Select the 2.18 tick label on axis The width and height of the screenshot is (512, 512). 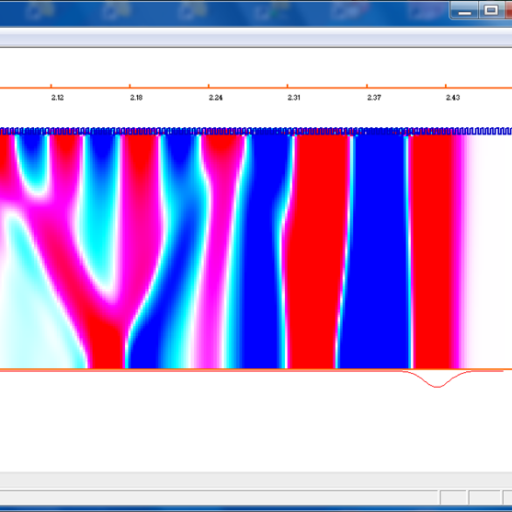pos(136,98)
